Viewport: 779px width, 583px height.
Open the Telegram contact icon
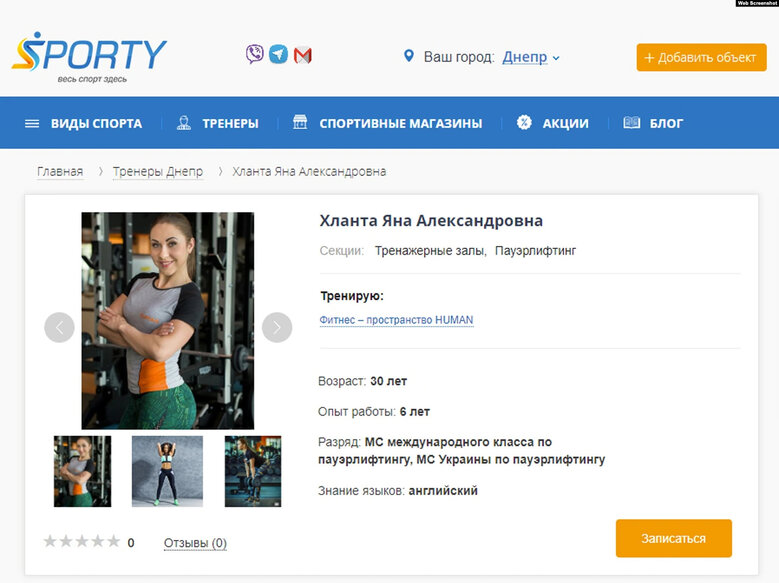click(278, 54)
